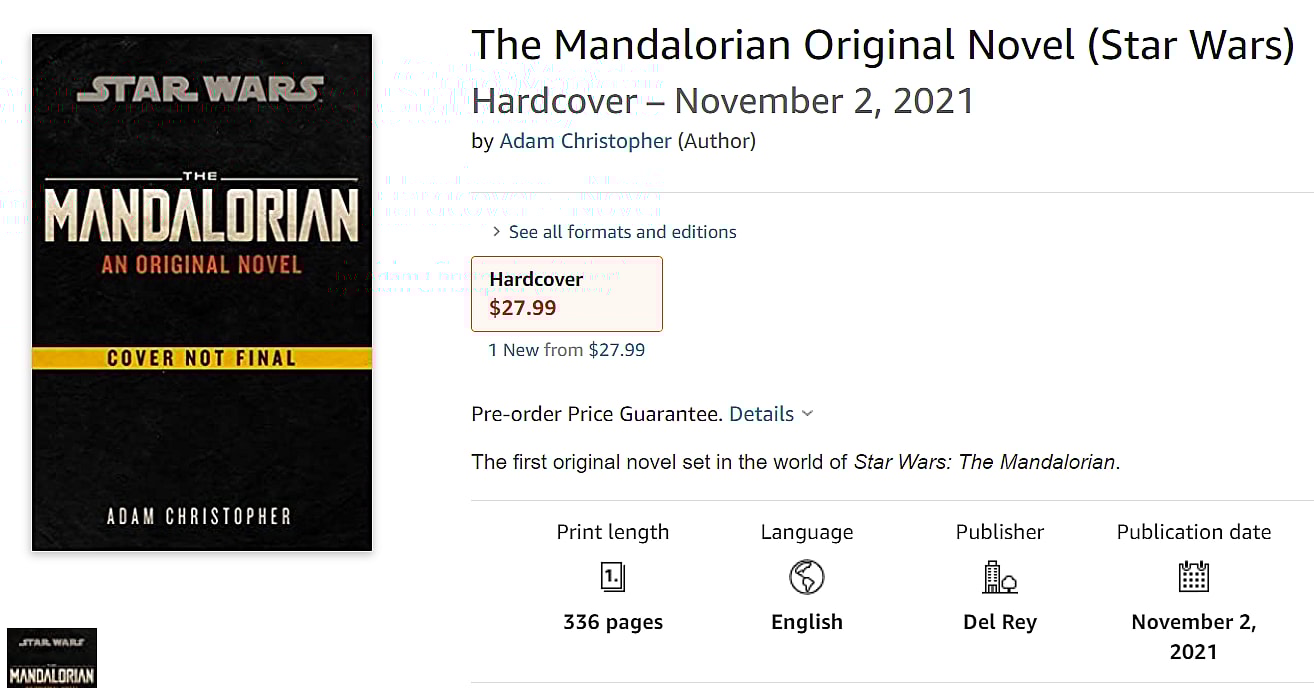Open the "1 New from $27.99" link
1314x688 pixels.
pyautogui.click(x=567, y=350)
